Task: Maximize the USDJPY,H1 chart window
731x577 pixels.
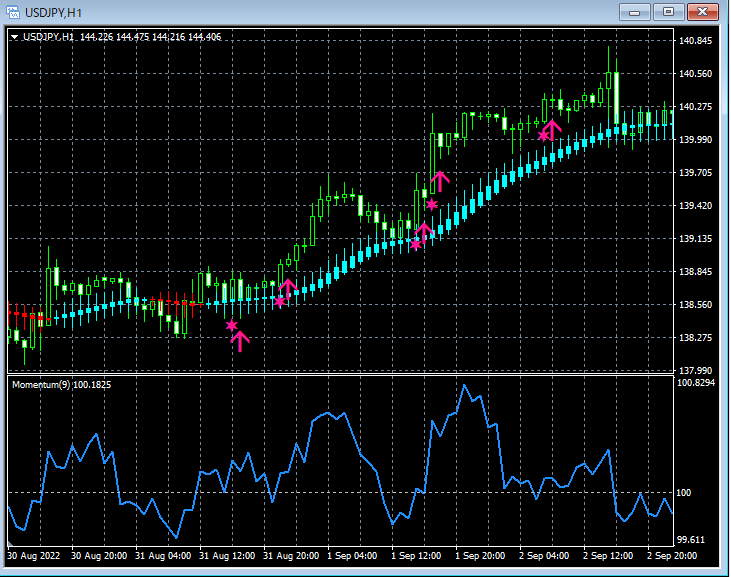Action: (669, 12)
